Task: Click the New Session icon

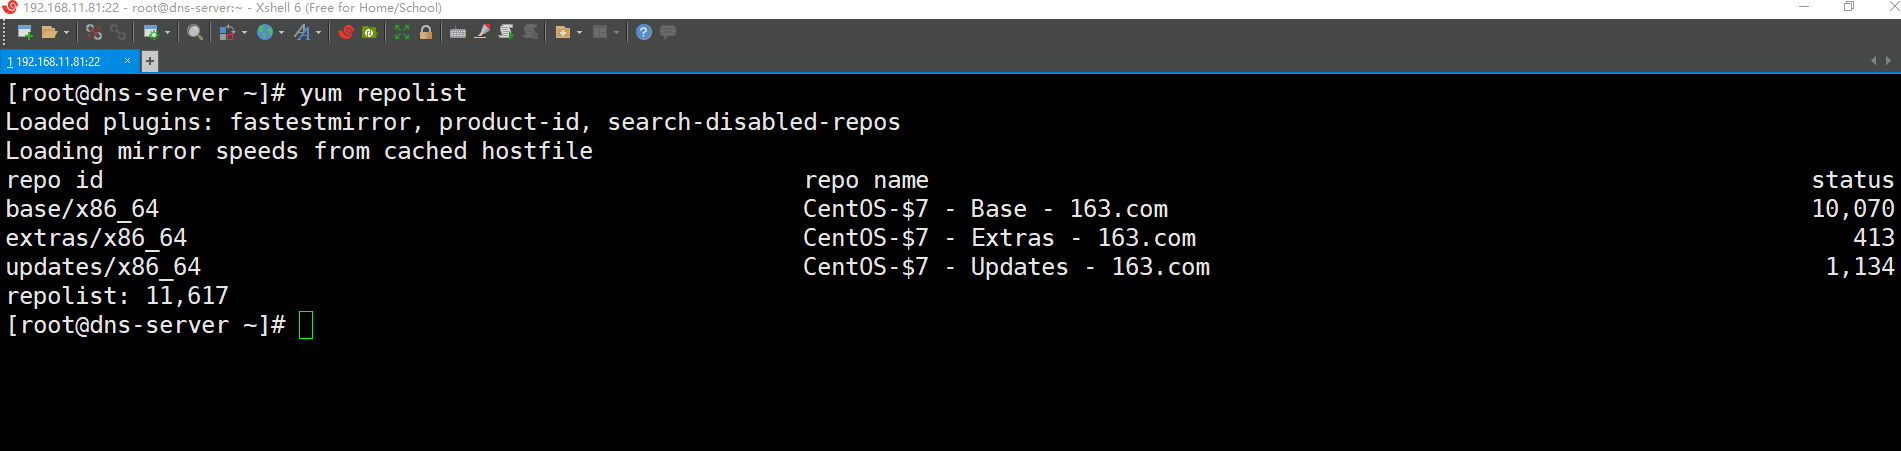Action: tap(25, 32)
